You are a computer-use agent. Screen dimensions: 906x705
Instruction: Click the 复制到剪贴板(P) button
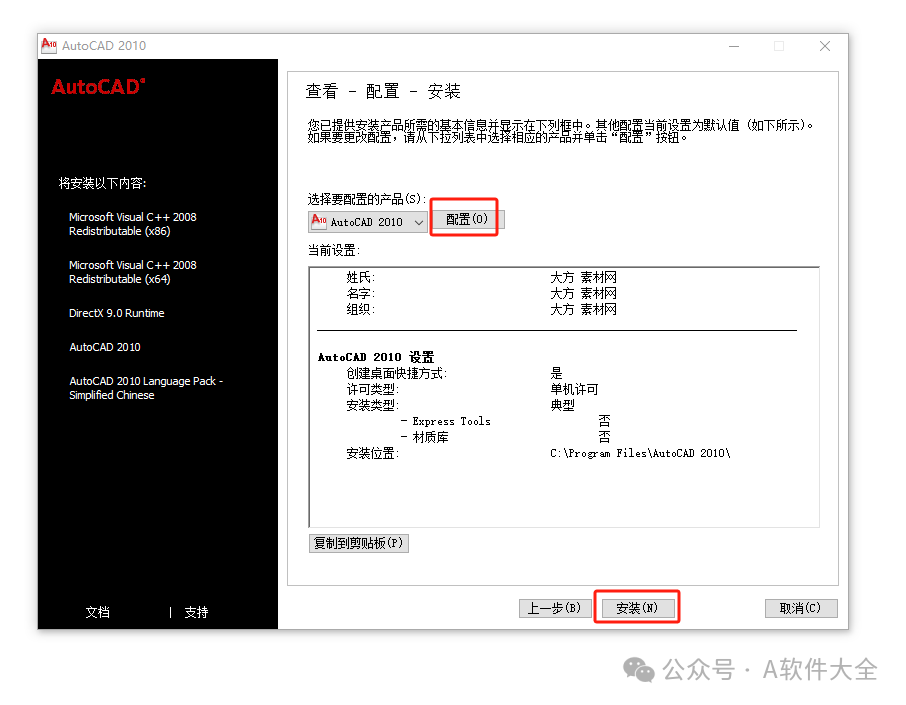click(359, 543)
